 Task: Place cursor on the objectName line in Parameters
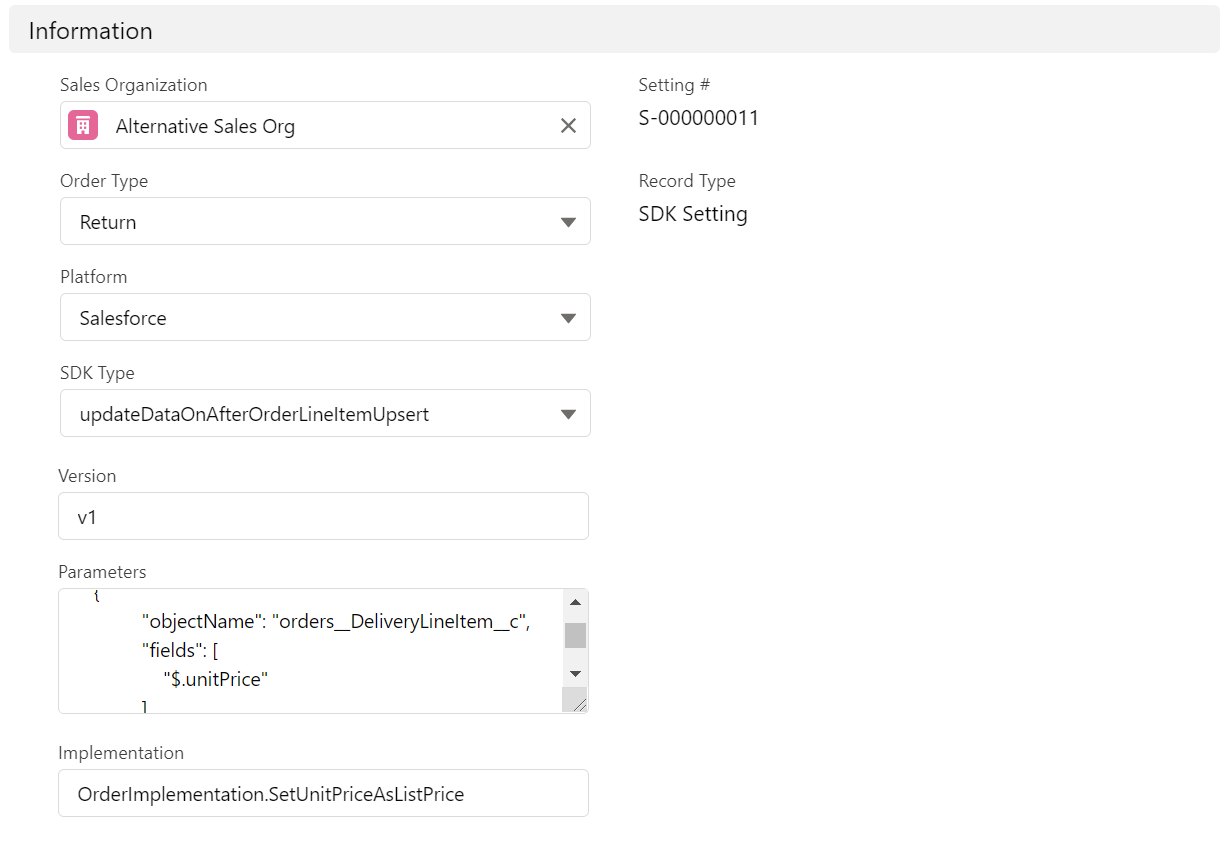[x=334, y=622]
